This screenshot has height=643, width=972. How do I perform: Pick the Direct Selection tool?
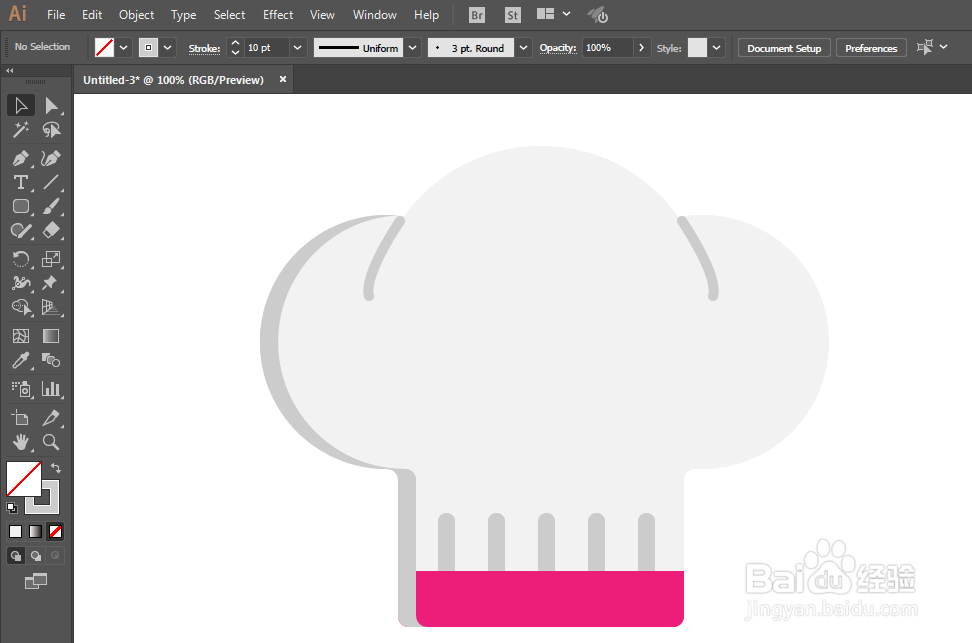[51, 105]
